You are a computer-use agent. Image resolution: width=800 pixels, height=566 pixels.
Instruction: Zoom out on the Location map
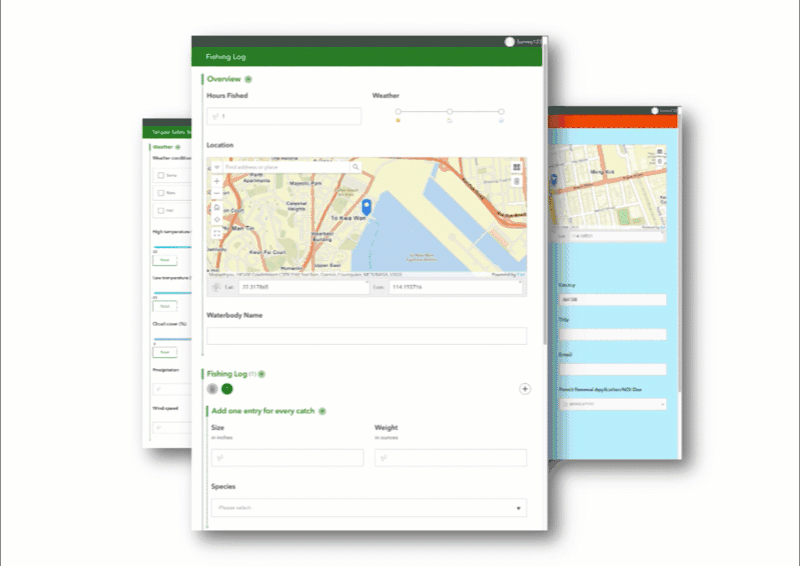(x=217, y=193)
